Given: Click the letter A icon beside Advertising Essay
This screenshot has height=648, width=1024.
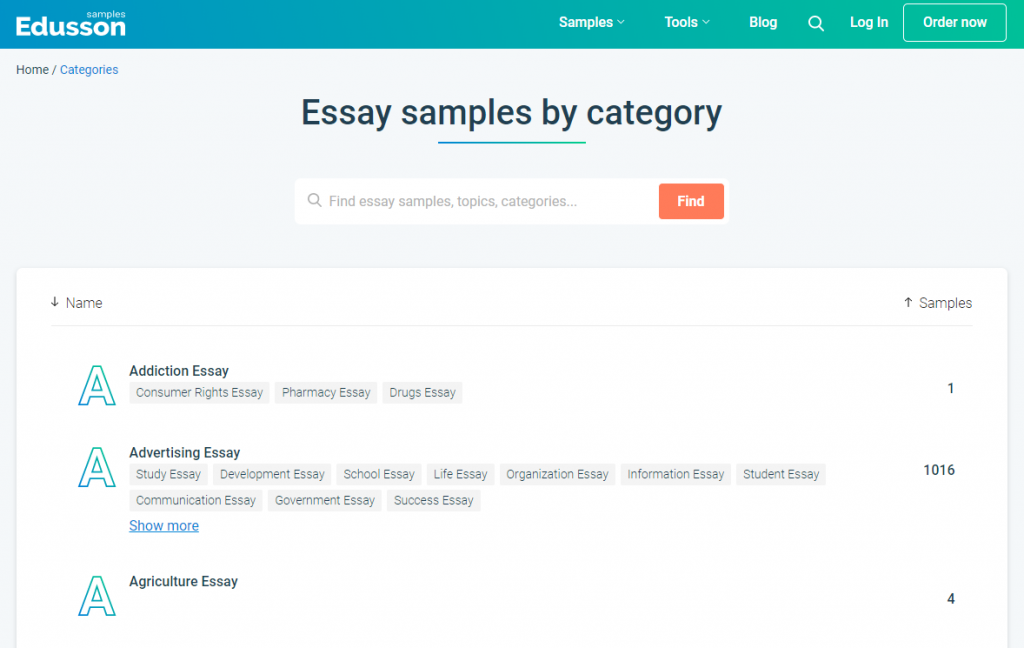Looking at the screenshot, I should (x=97, y=467).
